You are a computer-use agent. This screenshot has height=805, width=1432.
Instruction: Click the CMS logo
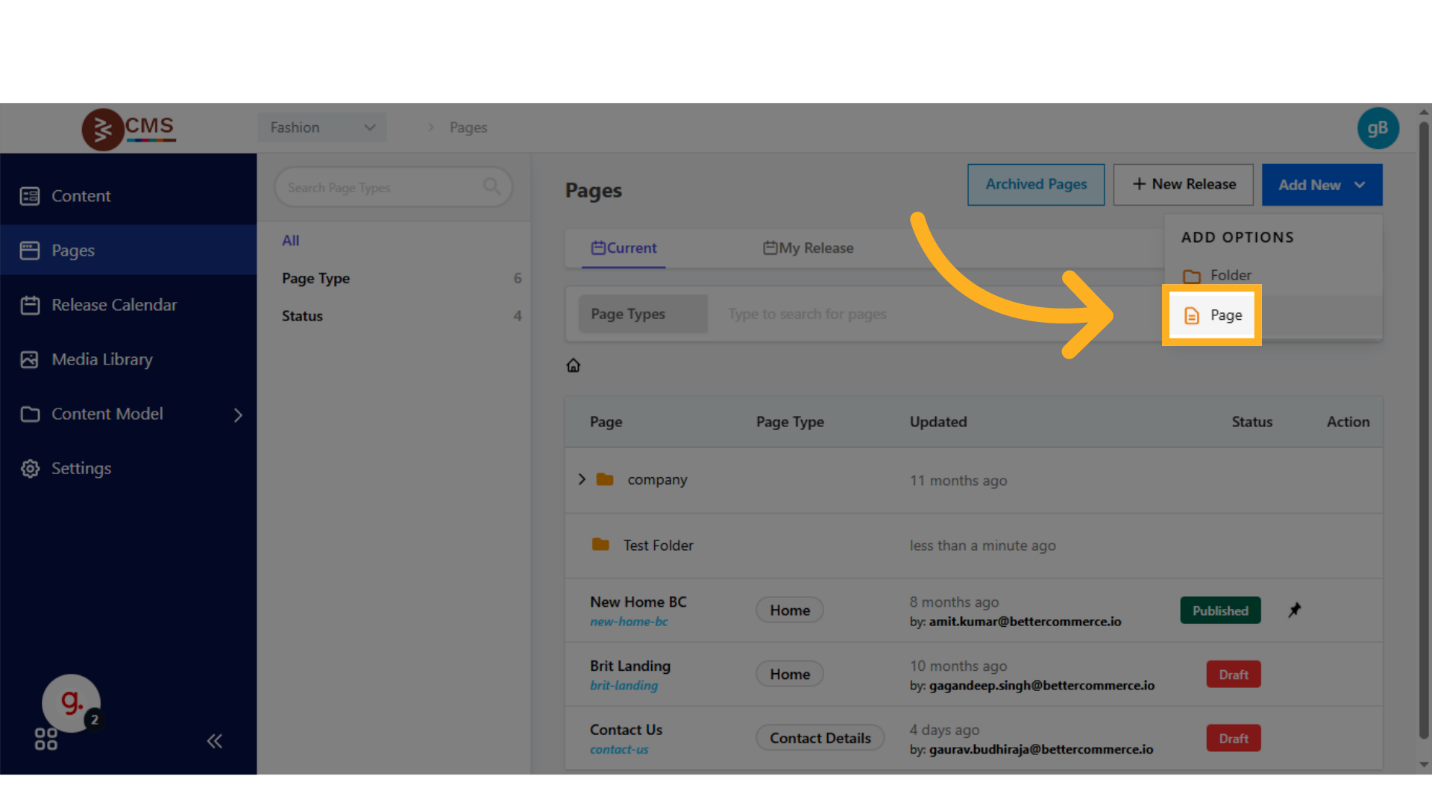[x=129, y=129]
